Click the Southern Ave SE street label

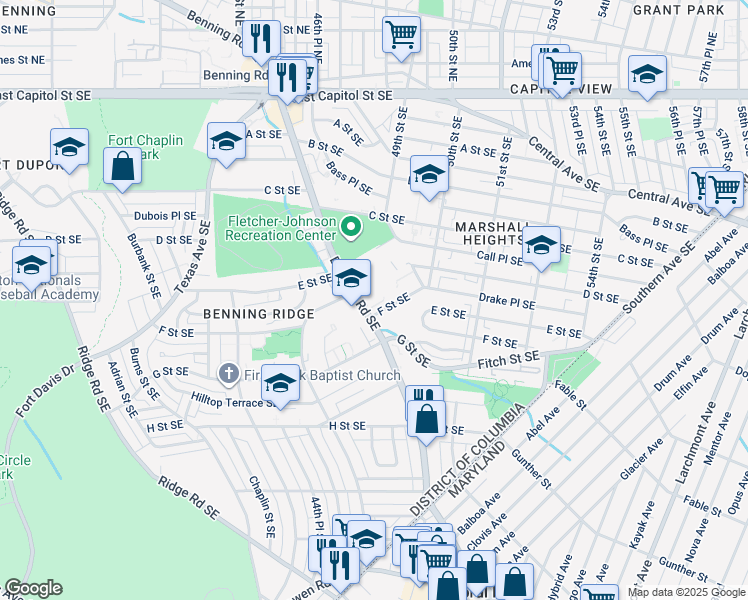(659, 278)
